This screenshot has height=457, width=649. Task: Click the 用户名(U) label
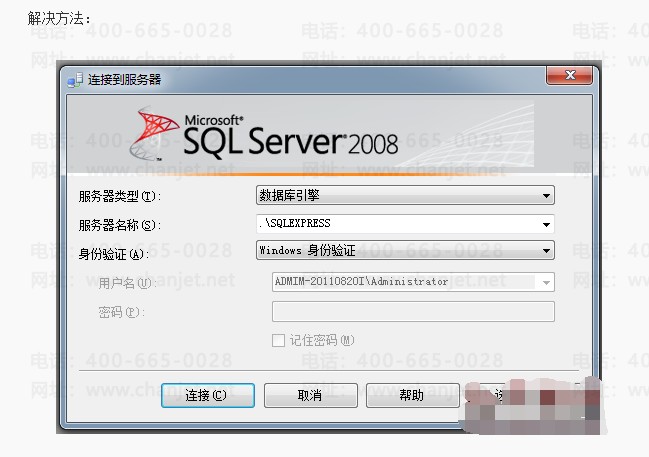pos(127,283)
